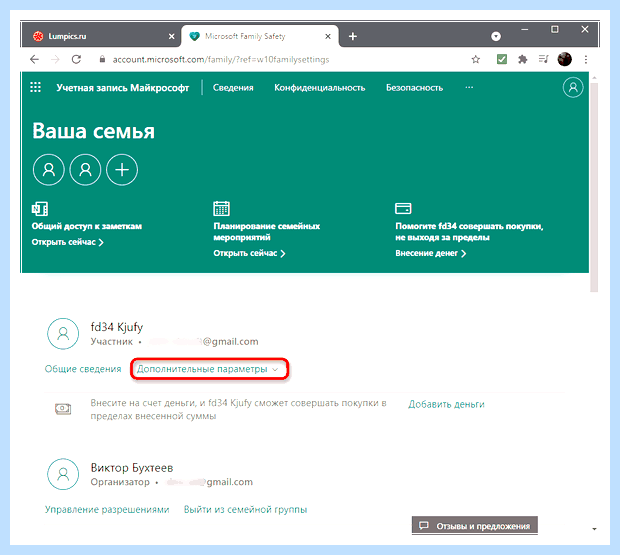Open the Chrome three-dot menu
This screenshot has height=555, width=620.
[586, 59]
